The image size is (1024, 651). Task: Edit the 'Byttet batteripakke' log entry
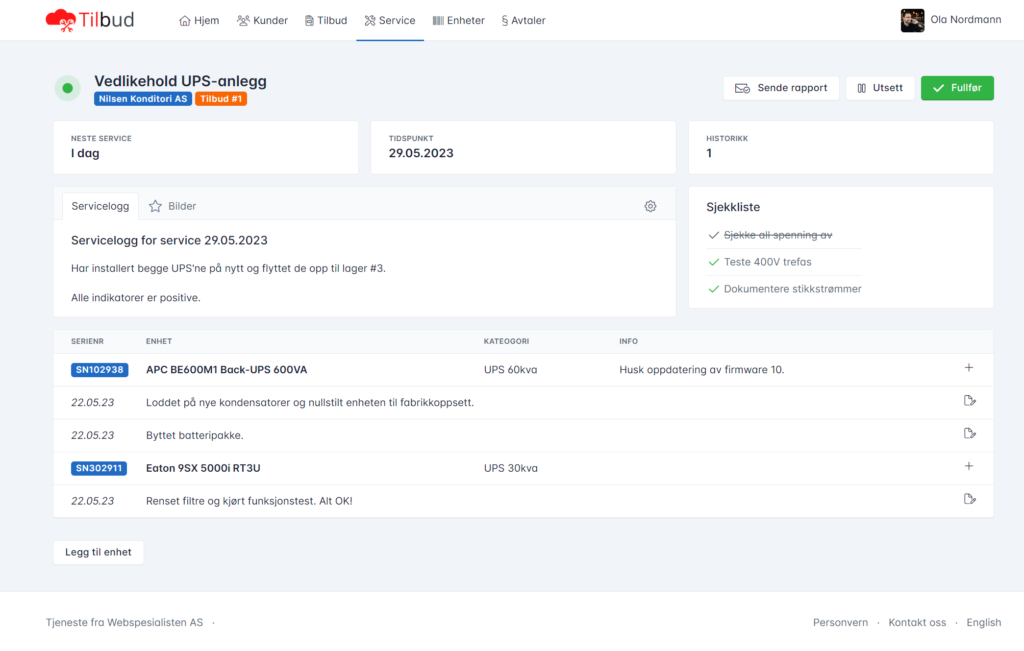968,434
